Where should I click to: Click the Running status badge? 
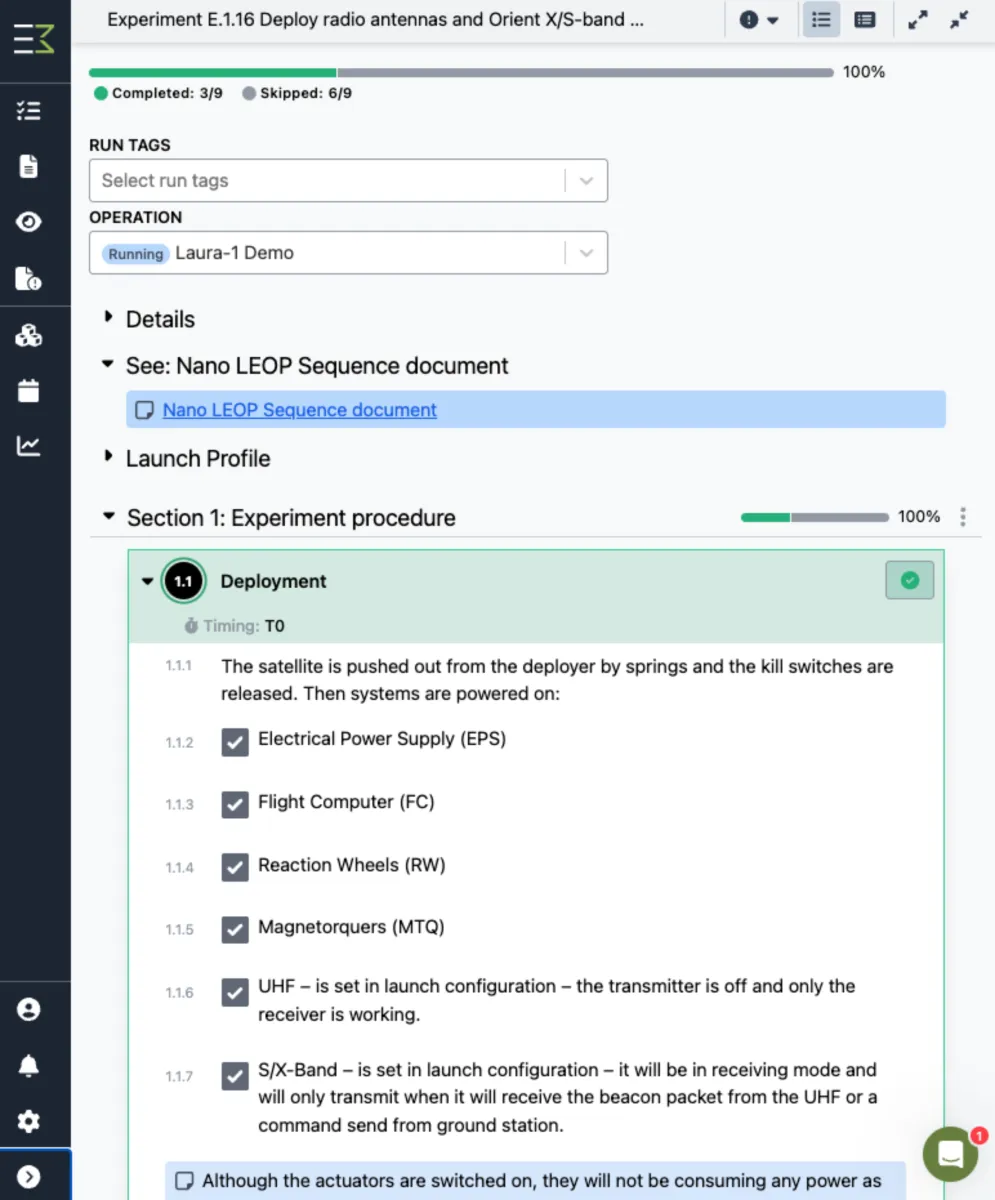136,254
